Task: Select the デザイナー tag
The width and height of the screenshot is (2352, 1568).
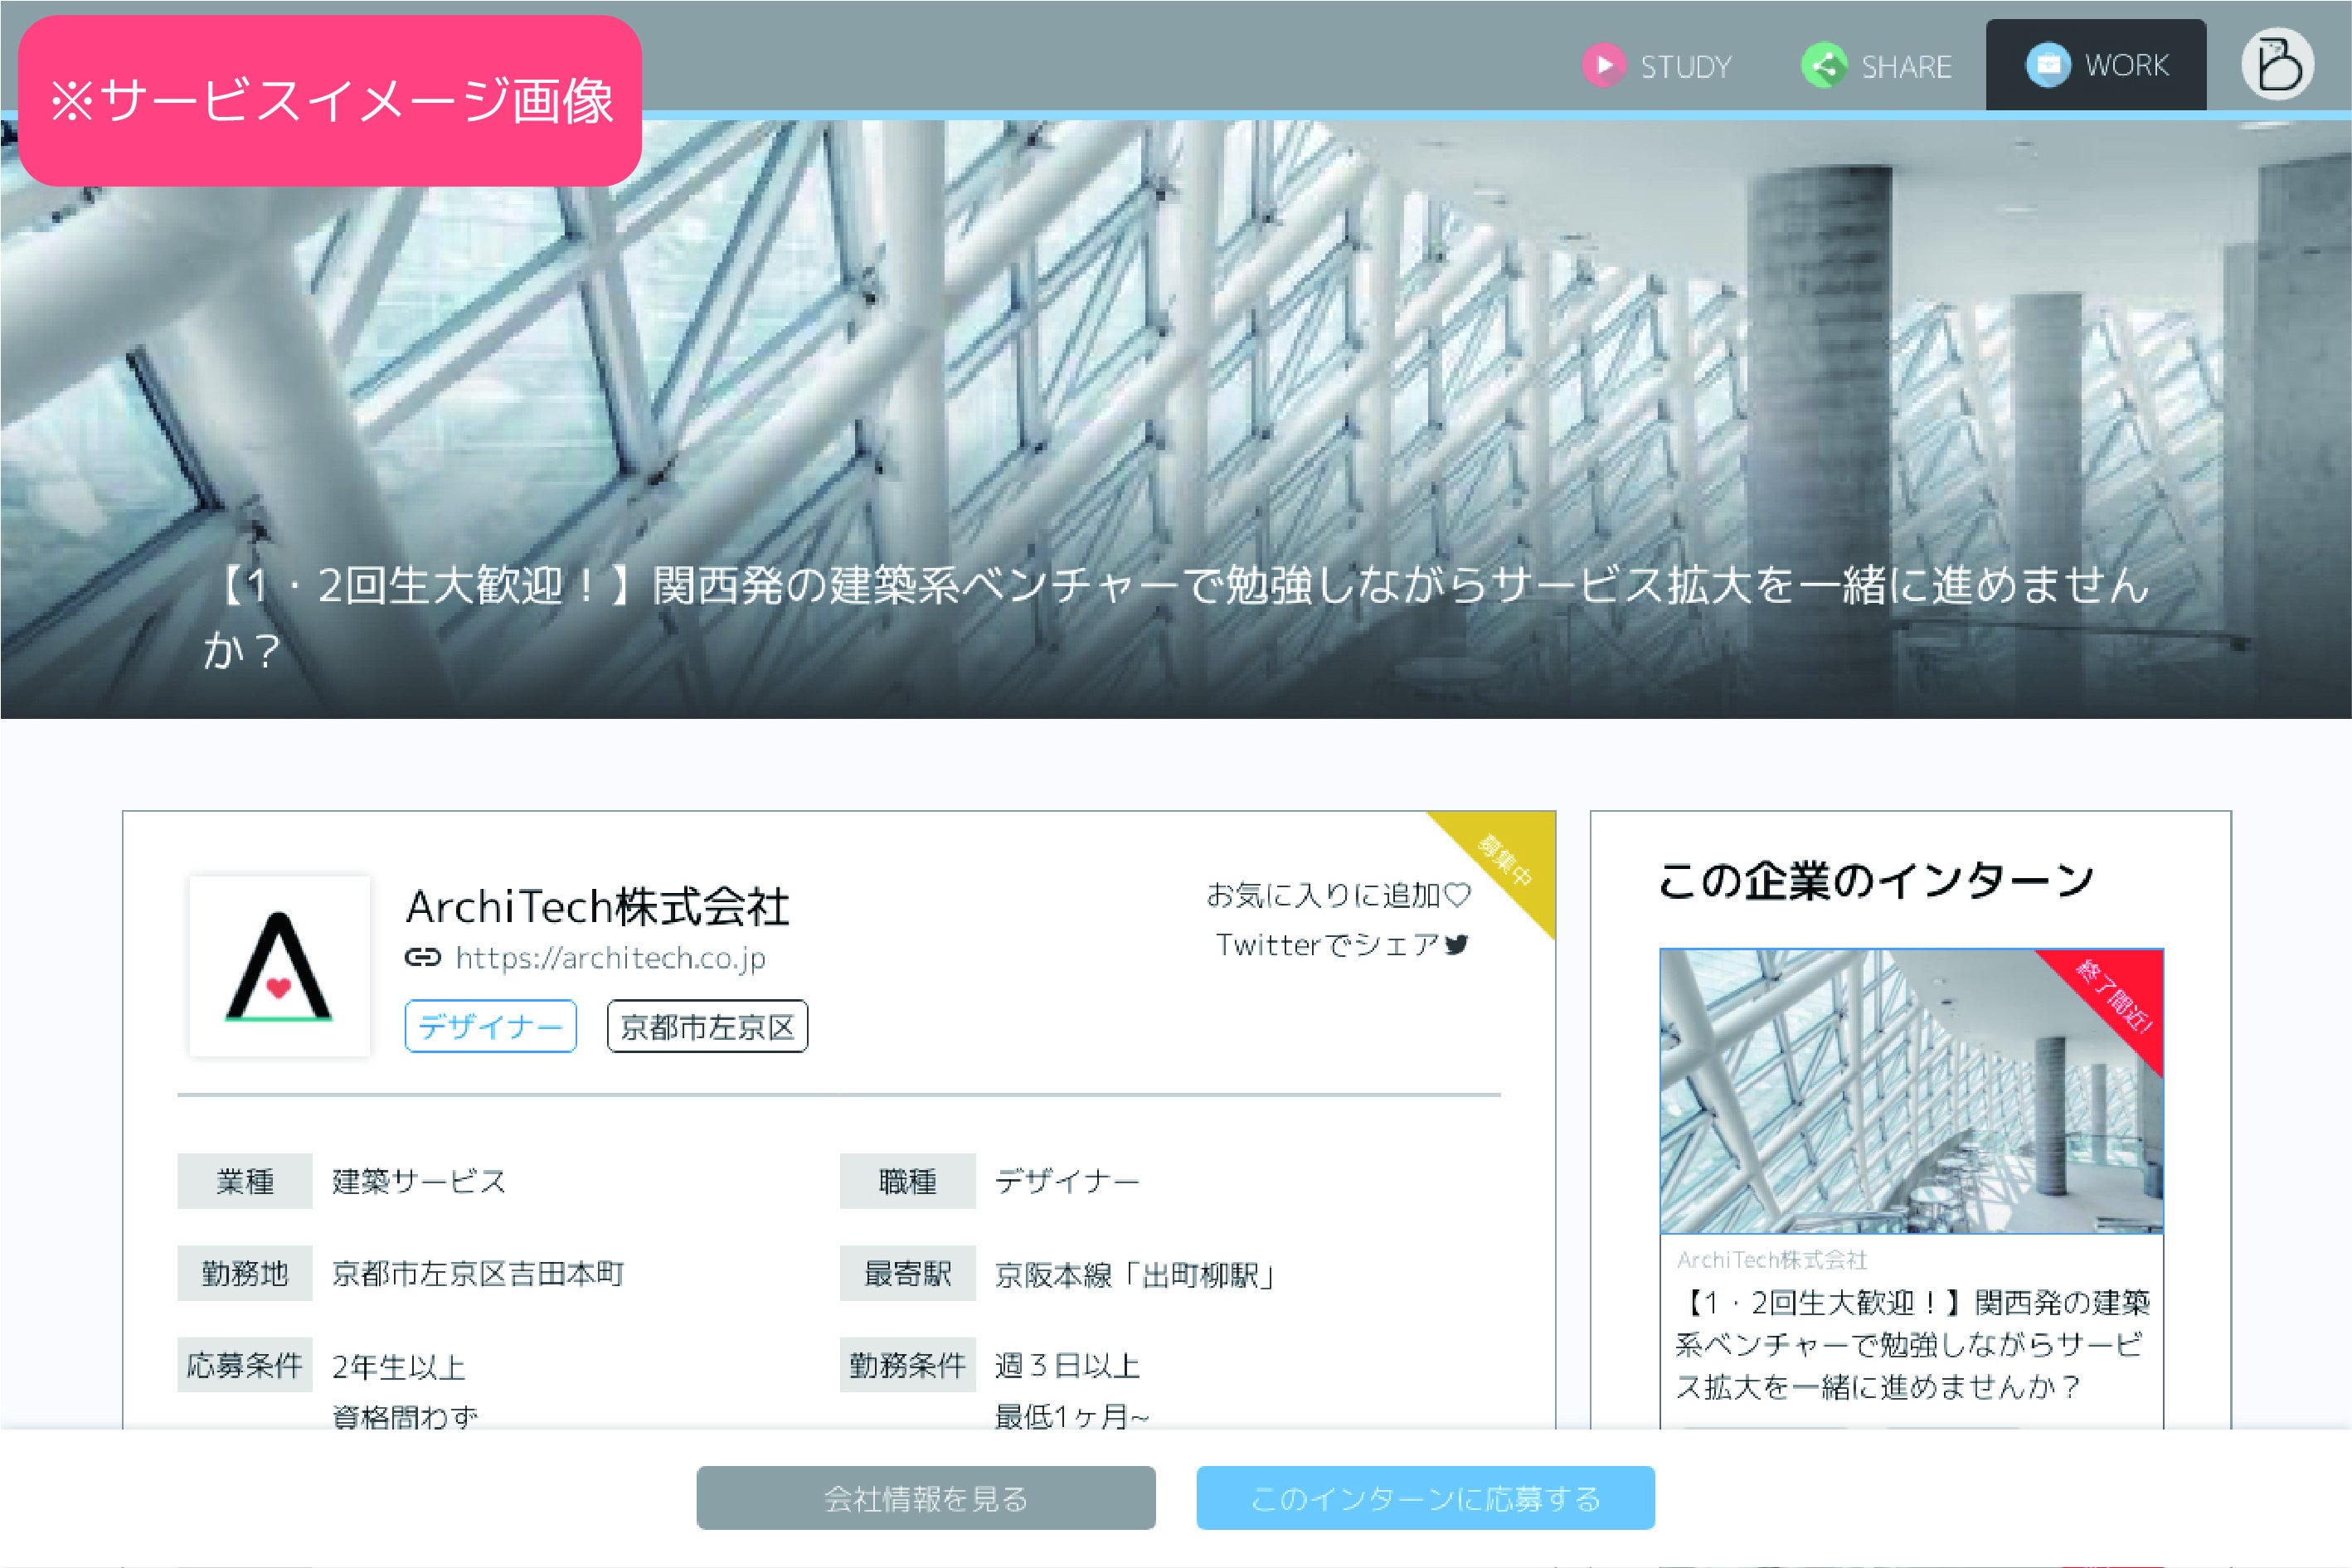Action: coord(490,1026)
